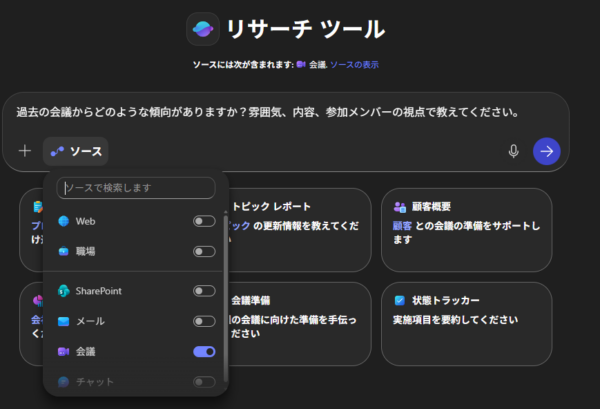Collapse the ソース dropdown button
Screen dimensions: 600x409
[76, 151]
